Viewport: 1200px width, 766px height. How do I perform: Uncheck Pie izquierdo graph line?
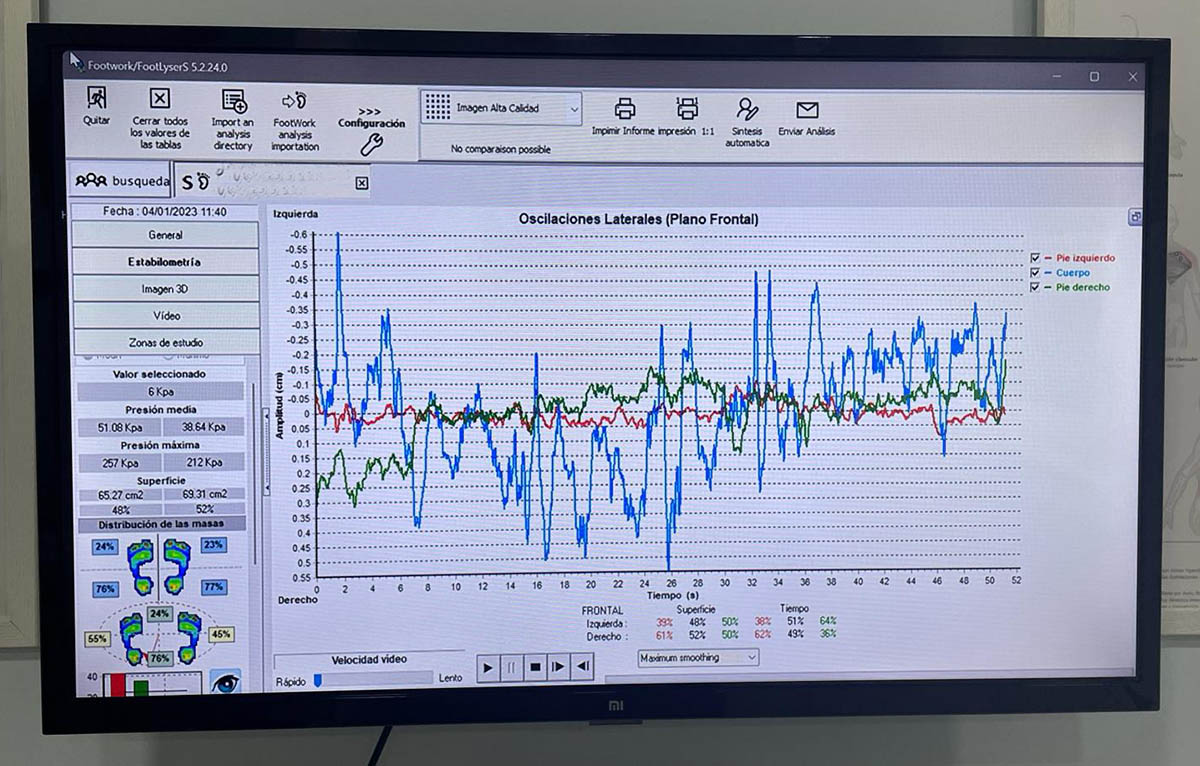(x=1036, y=258)
